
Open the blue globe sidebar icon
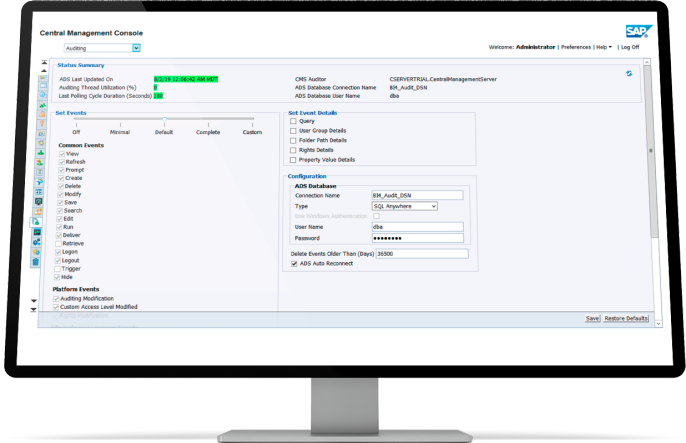(x=42, y=94)
